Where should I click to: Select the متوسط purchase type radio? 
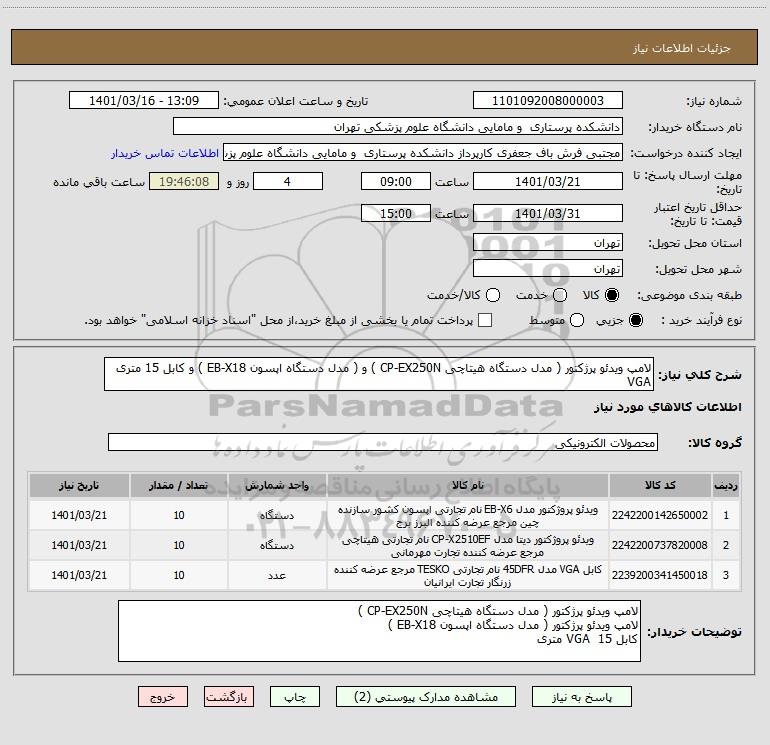coord(577,320)
